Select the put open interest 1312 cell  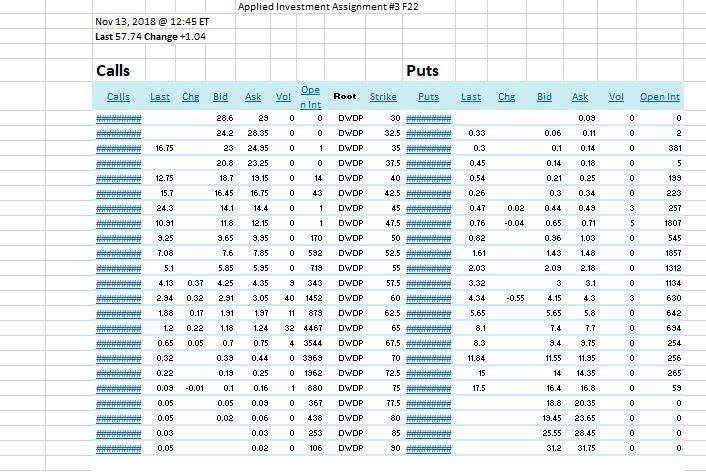pyautogui.click(x=673, y=268)
